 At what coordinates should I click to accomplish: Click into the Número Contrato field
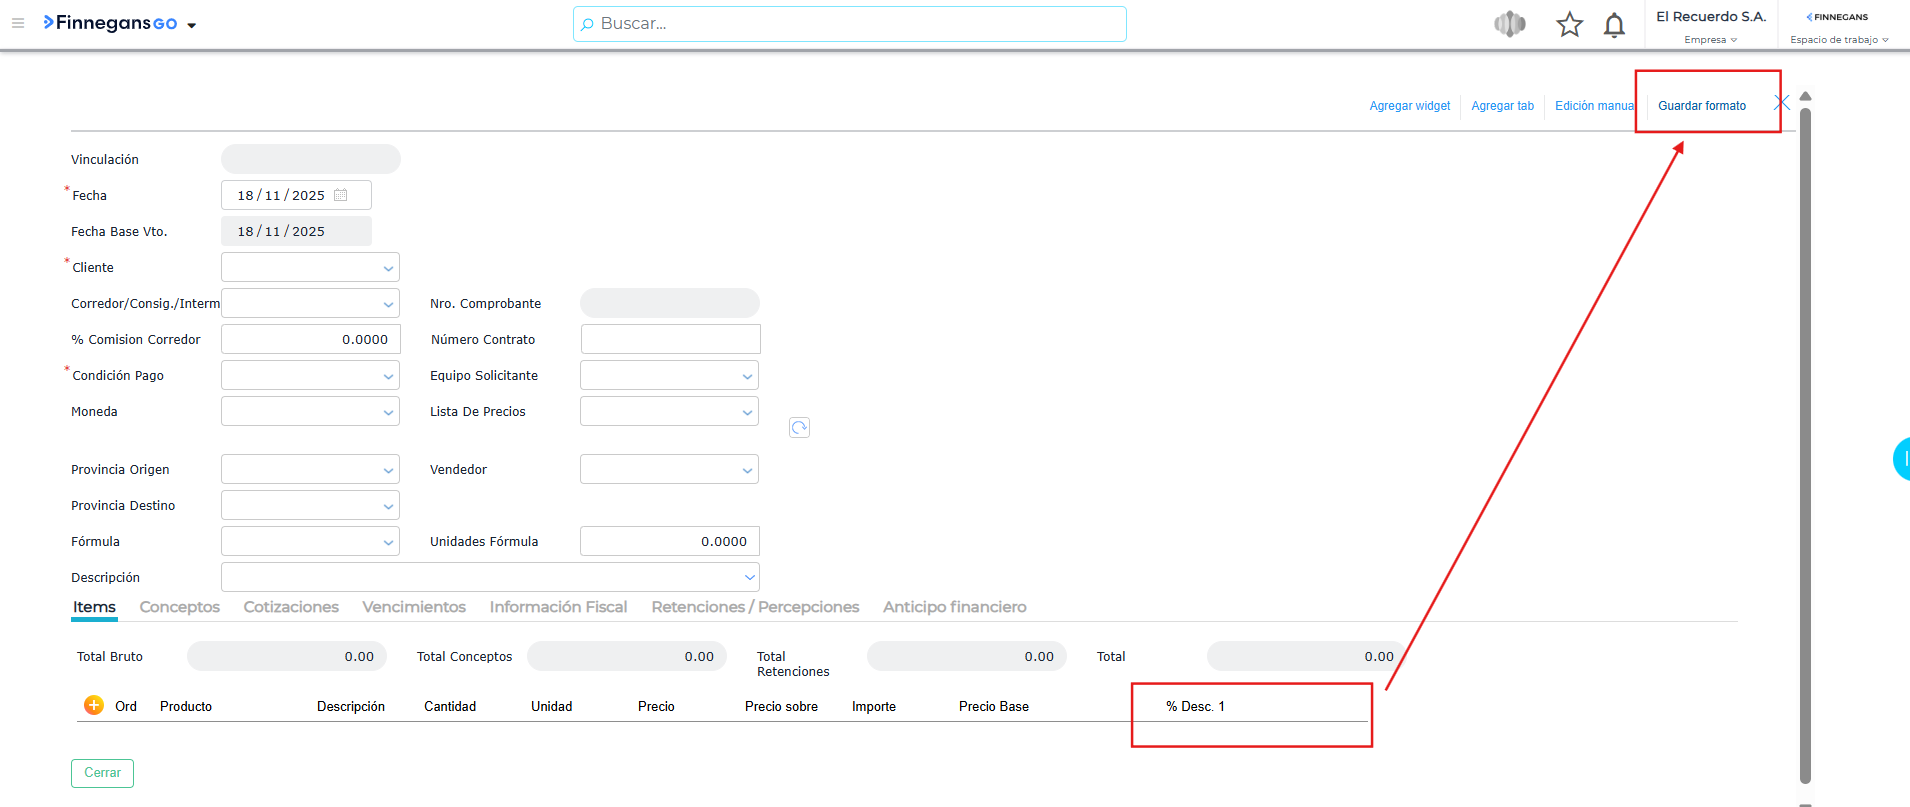coord(670,339)
